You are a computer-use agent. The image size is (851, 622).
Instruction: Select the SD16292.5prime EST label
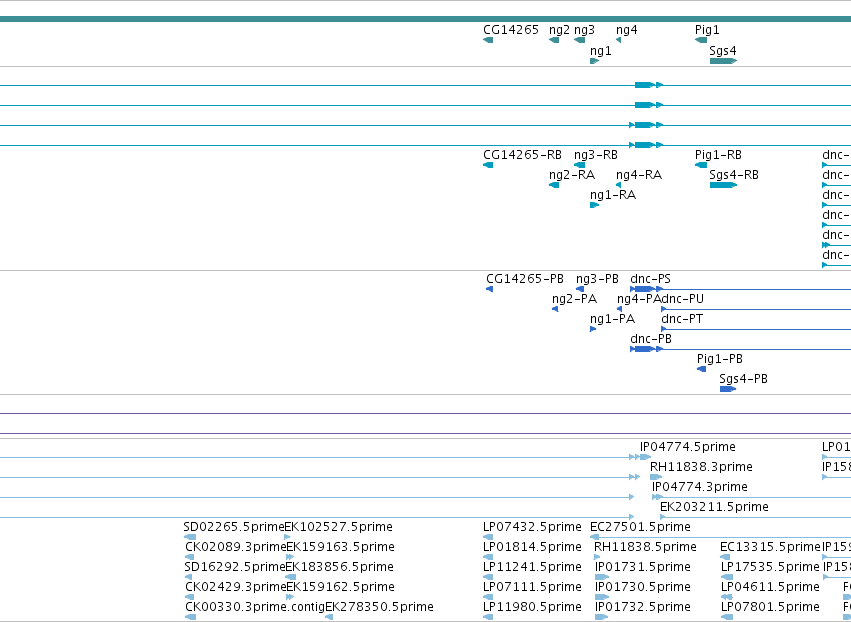click(x=234, y=567)
